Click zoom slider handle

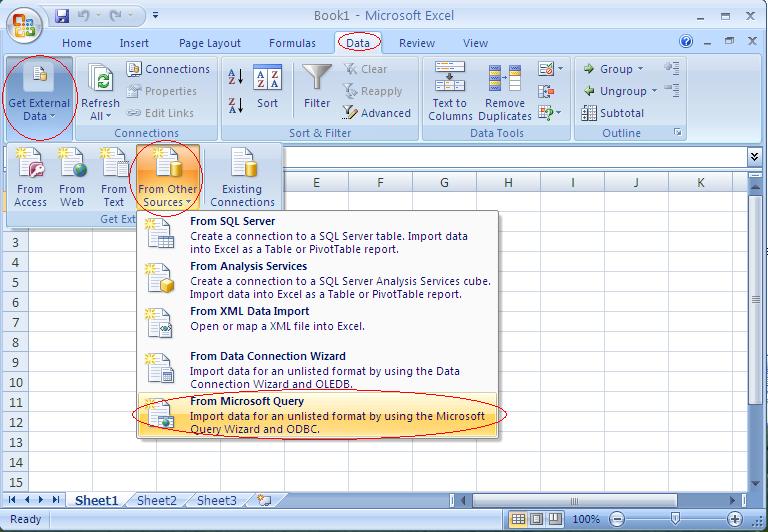(x=675, y=518)
